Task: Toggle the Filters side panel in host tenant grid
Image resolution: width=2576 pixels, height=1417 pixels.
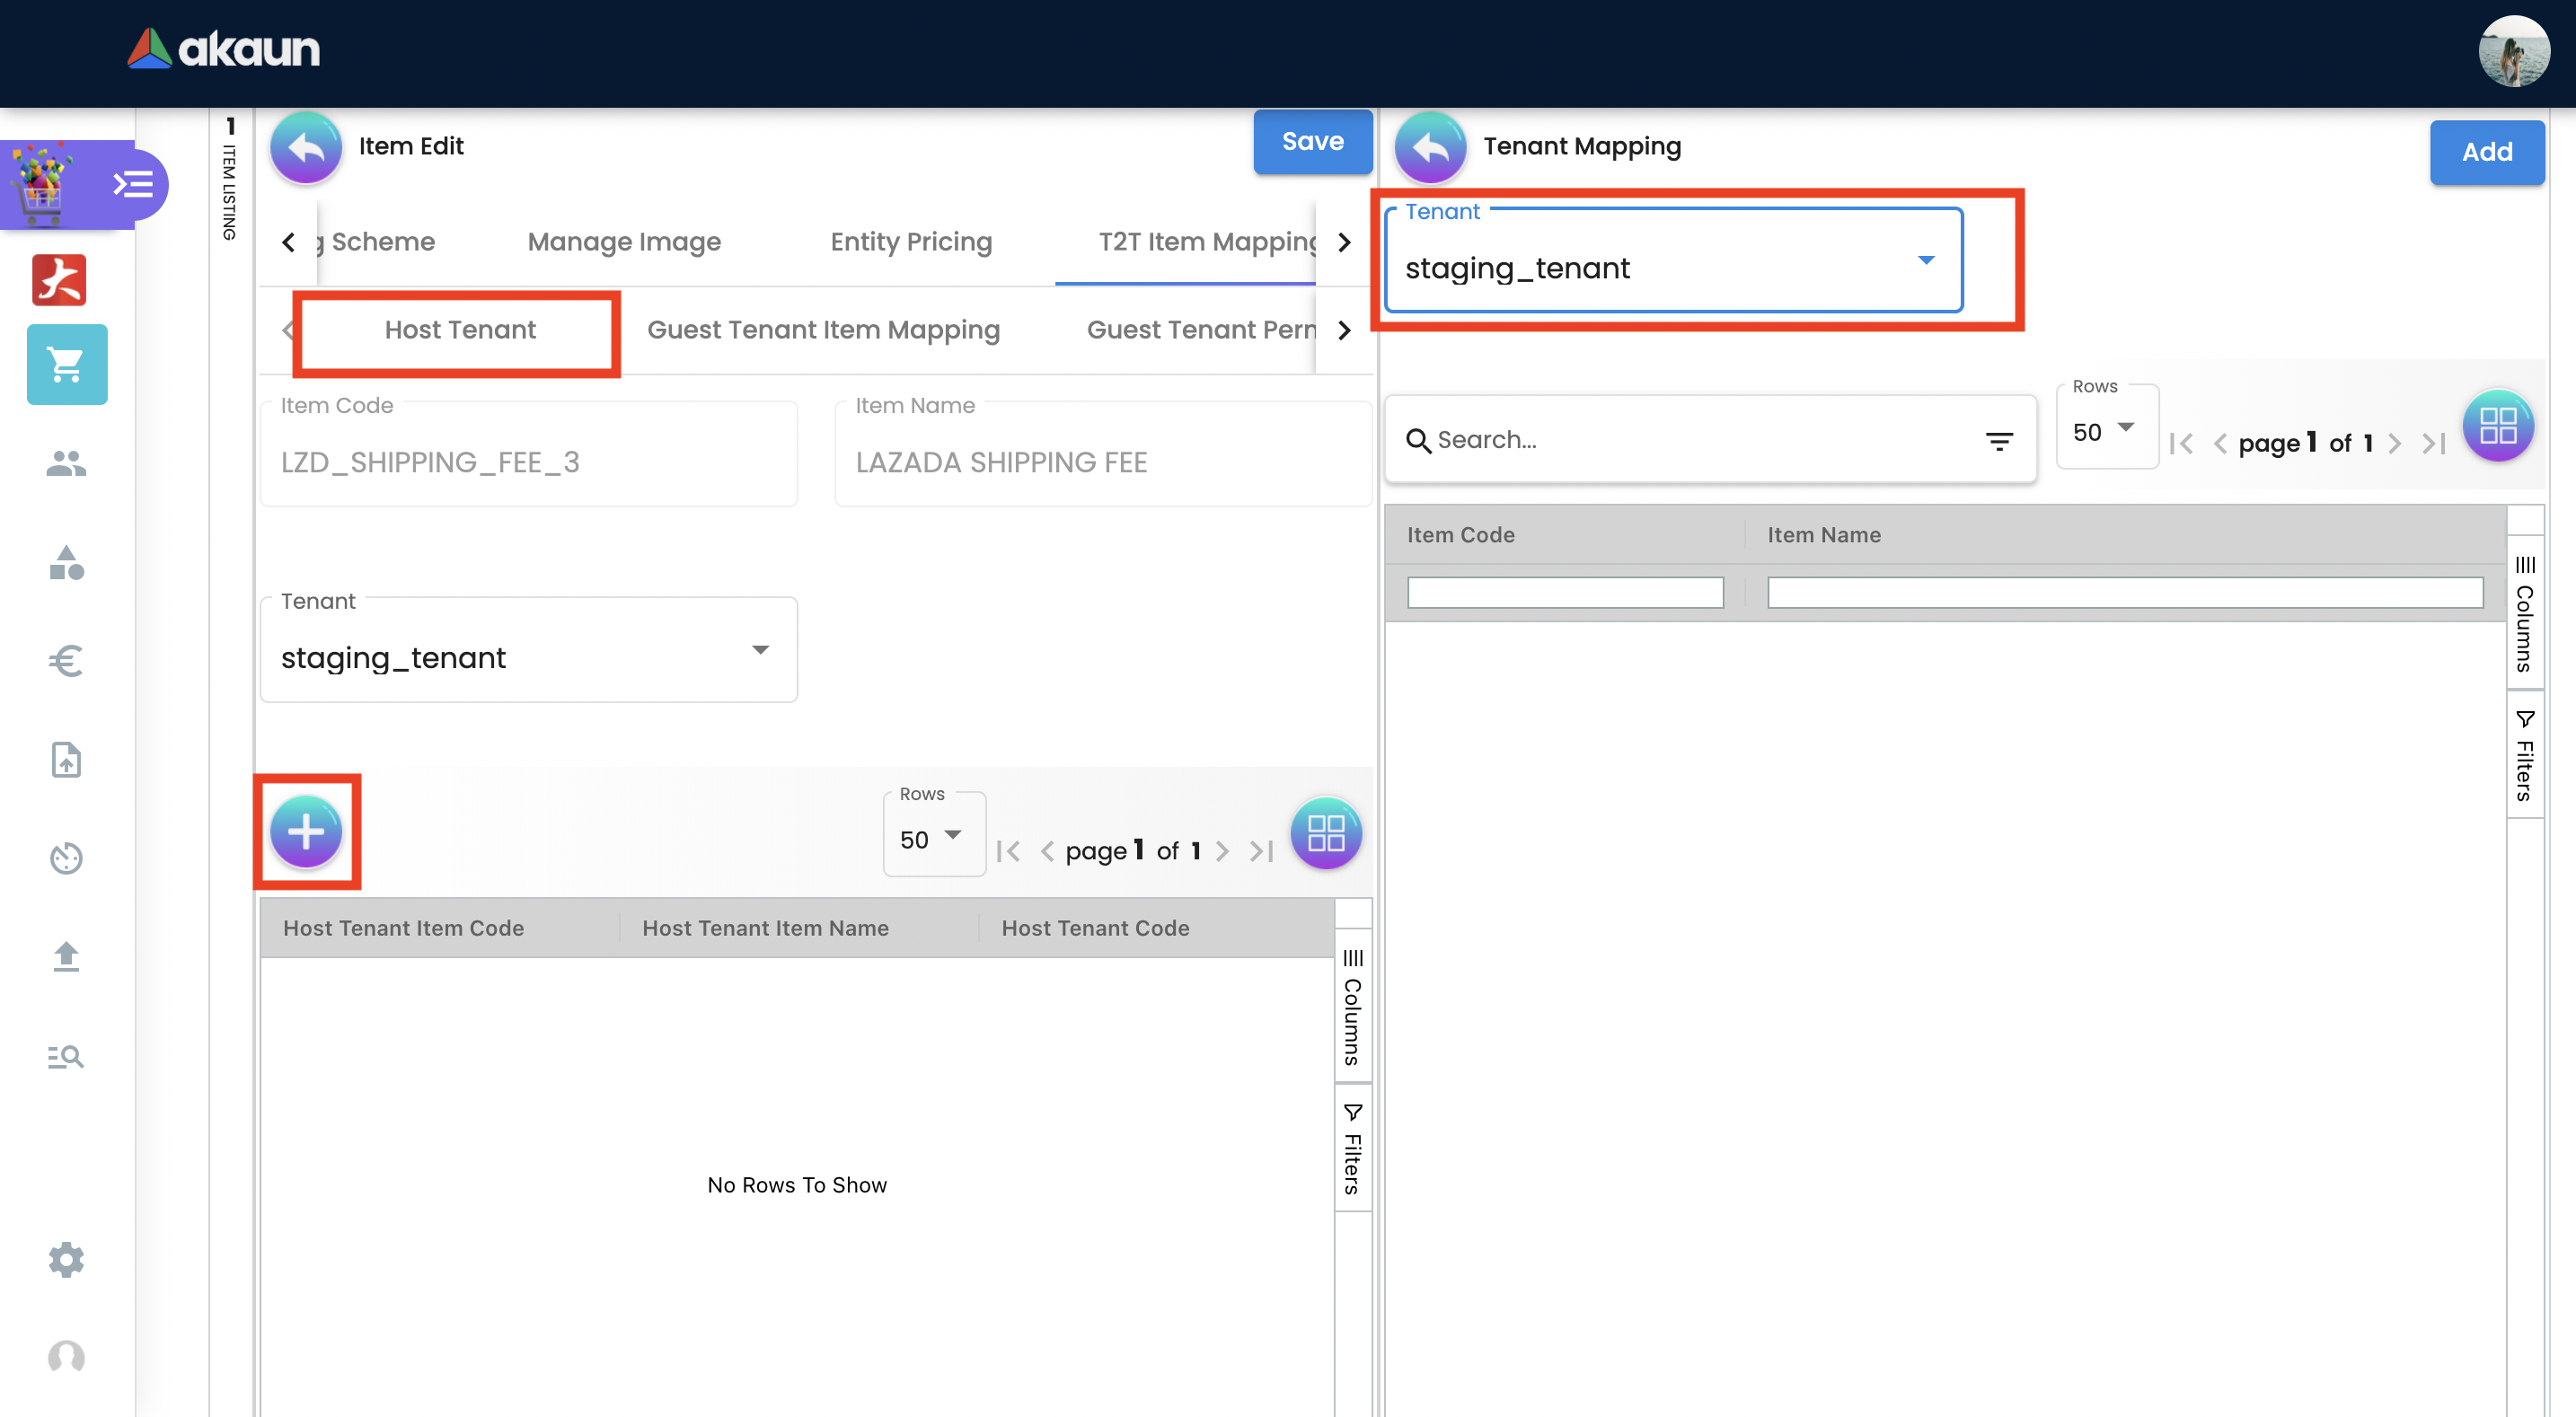Action: click(1352, 1148)
